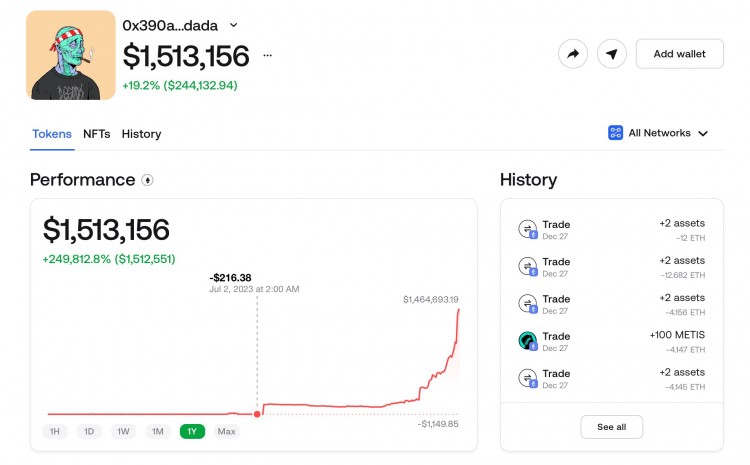Select the 1W time range

coord(123,432)
